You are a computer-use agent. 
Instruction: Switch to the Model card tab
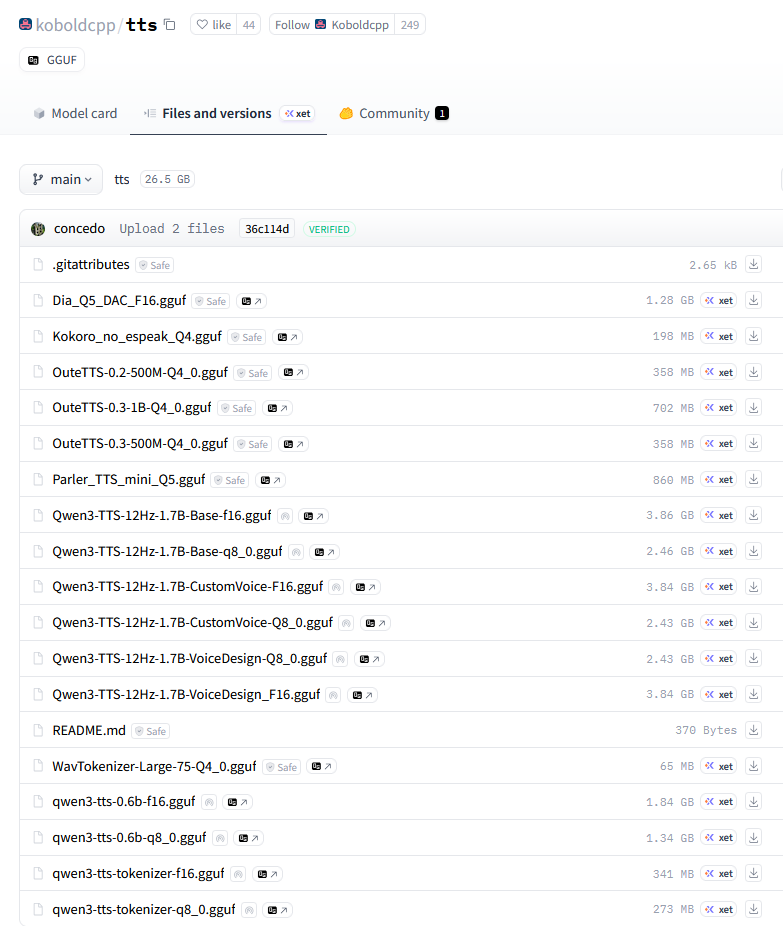(76, 113)
